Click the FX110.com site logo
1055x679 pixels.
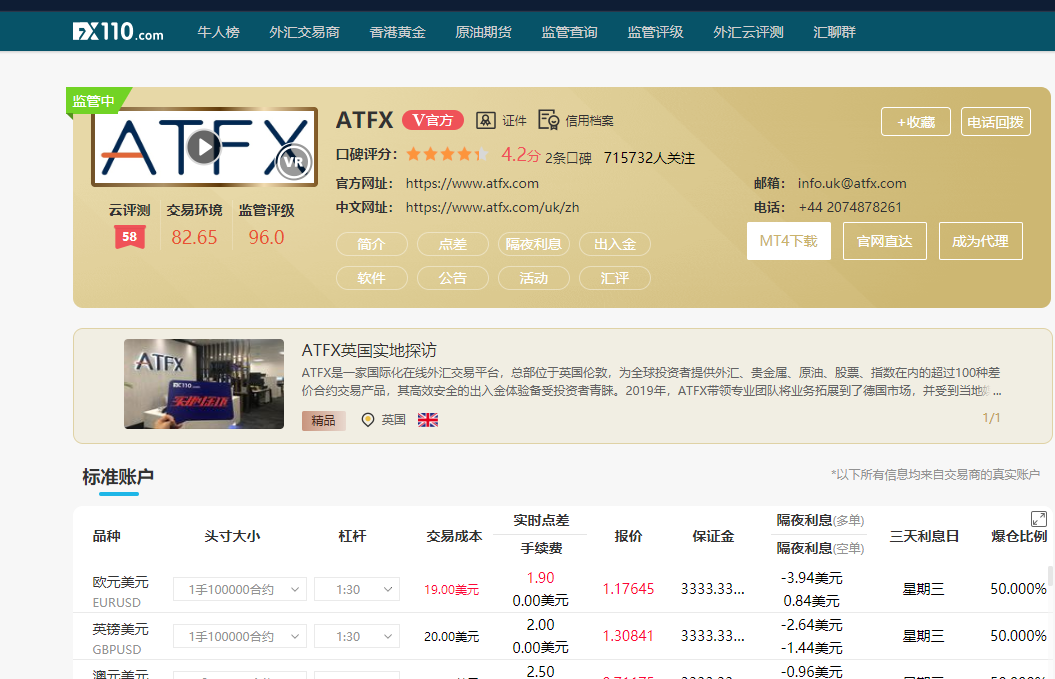[118, 32]
